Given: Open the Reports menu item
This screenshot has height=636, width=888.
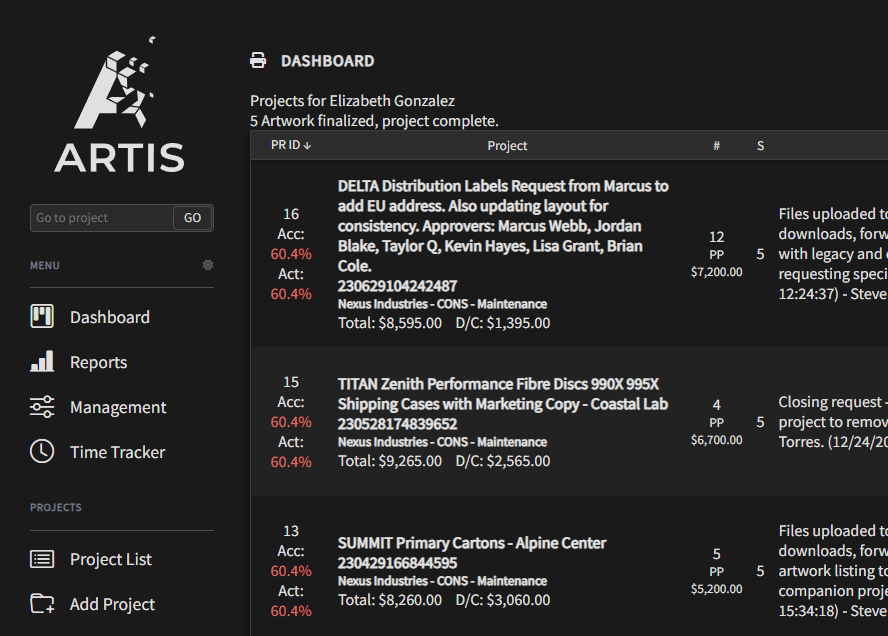Looking at the screenshot, I should (x=98, y=362).
